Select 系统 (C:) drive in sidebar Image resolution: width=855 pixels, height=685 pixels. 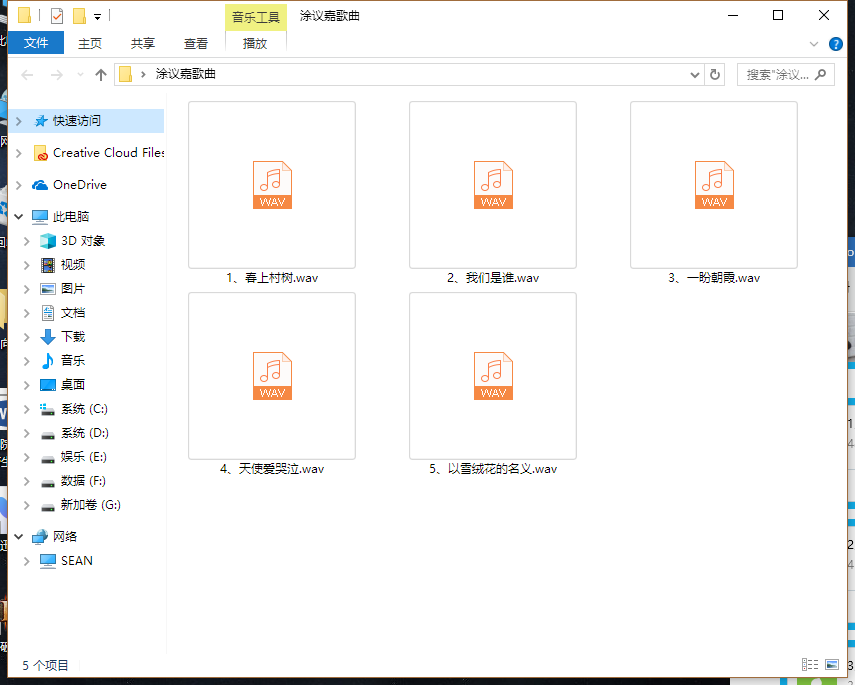(x=84, y=409)
